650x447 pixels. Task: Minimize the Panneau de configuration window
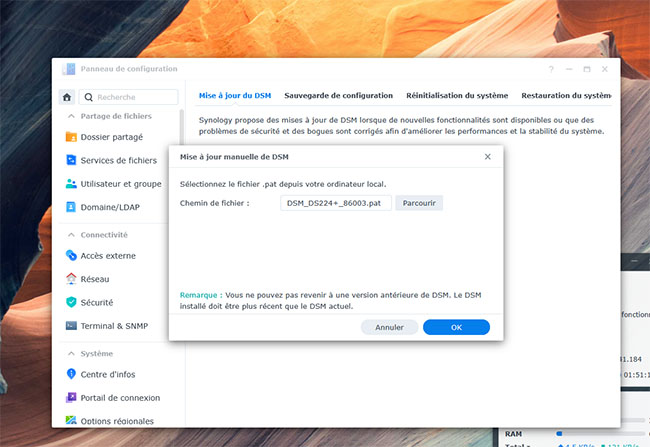[x=569, y=69]
